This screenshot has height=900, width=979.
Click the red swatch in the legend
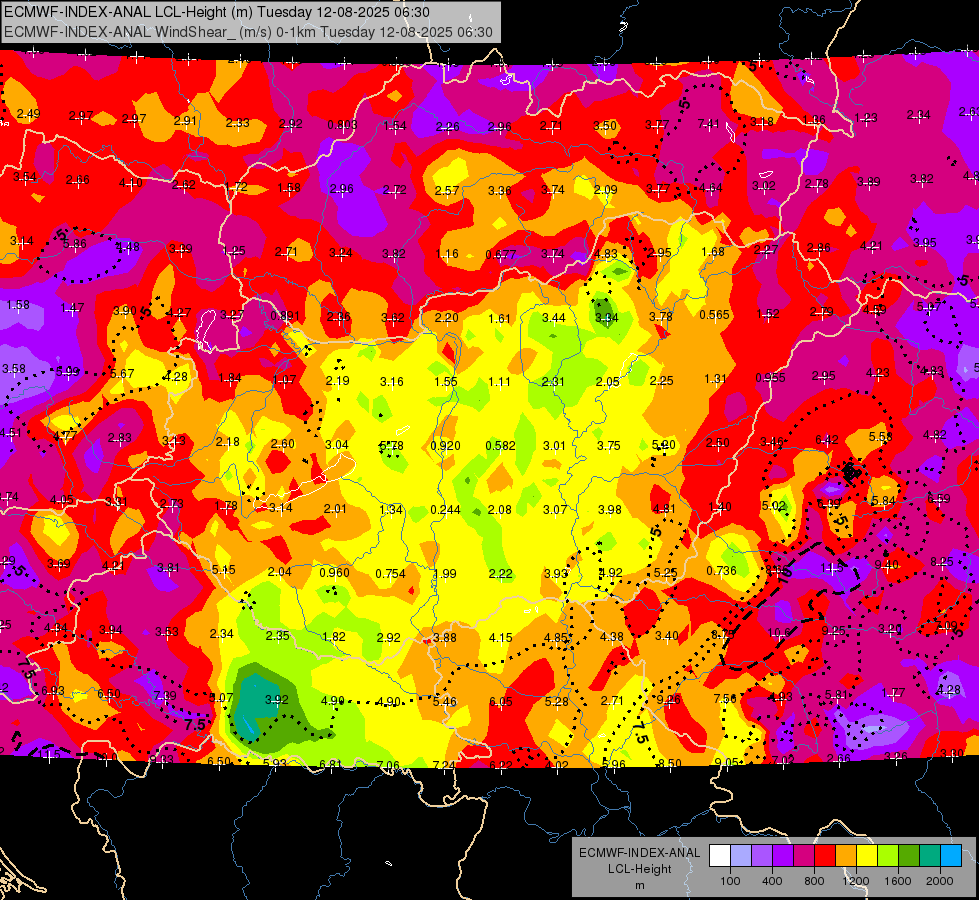(825, 856)
